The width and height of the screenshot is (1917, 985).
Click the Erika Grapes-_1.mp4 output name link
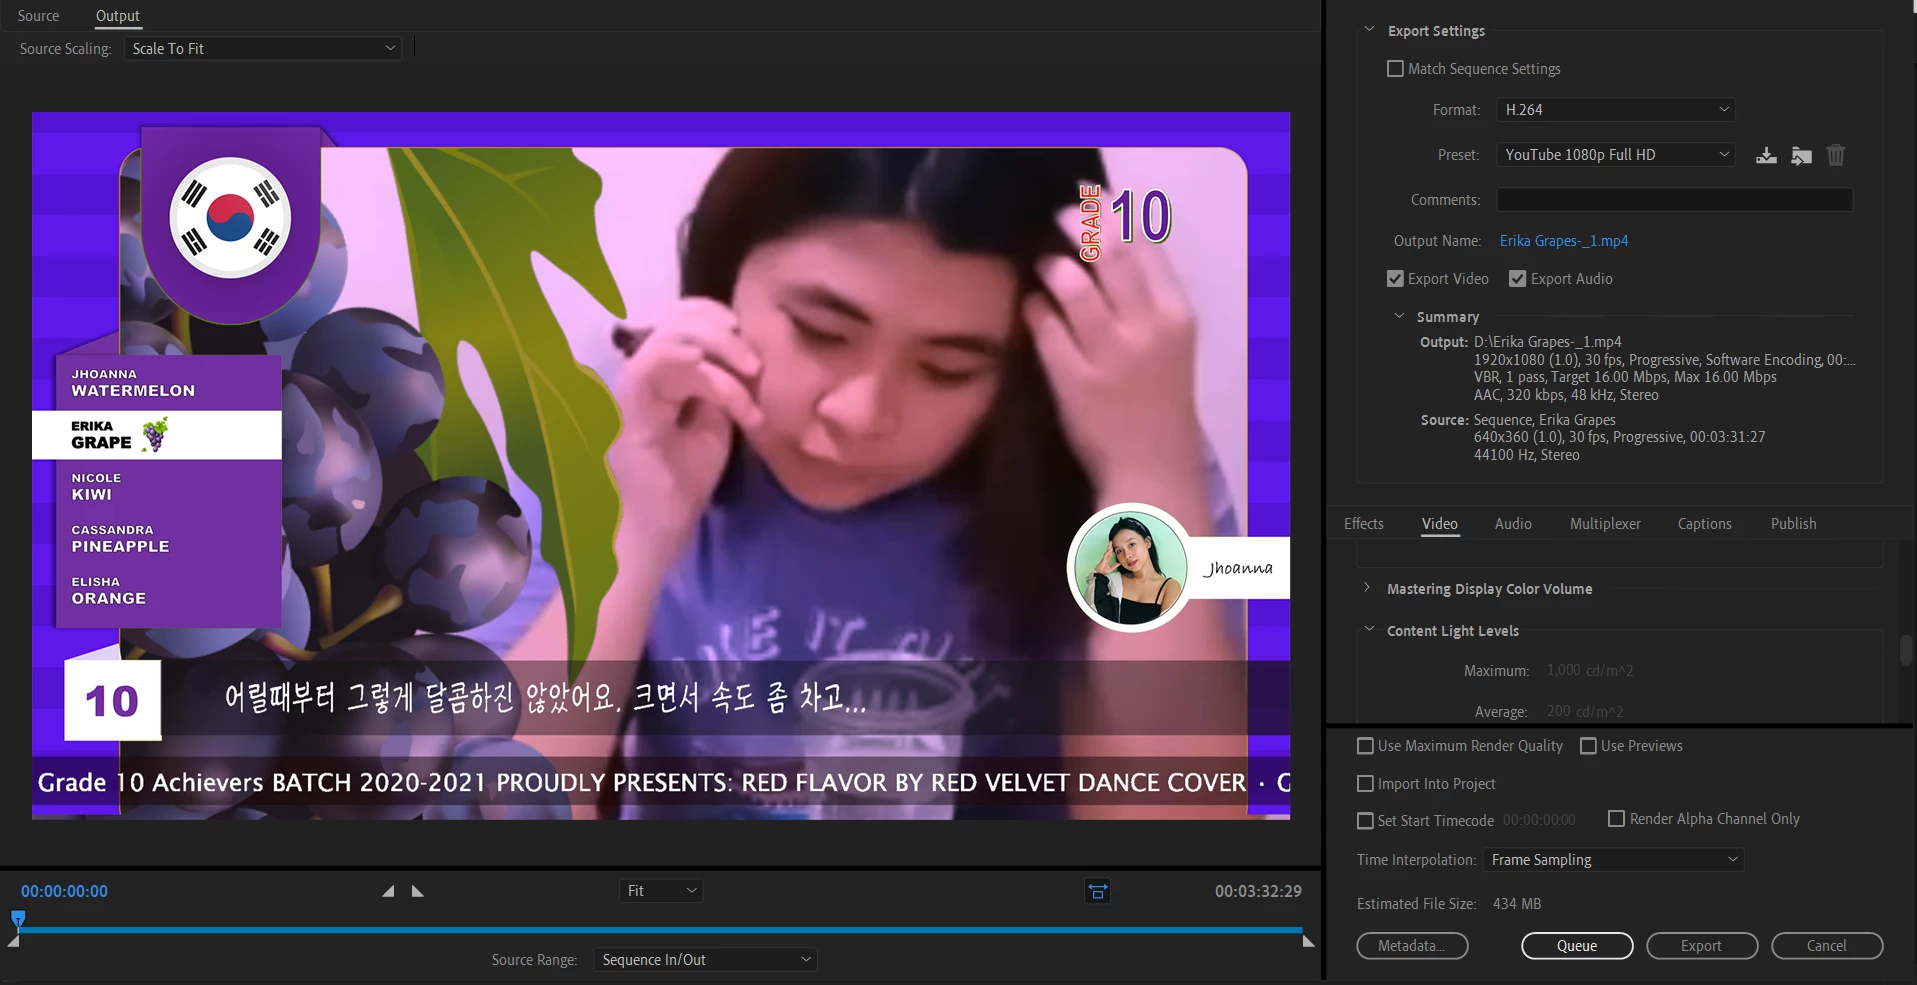[1564, 241]
